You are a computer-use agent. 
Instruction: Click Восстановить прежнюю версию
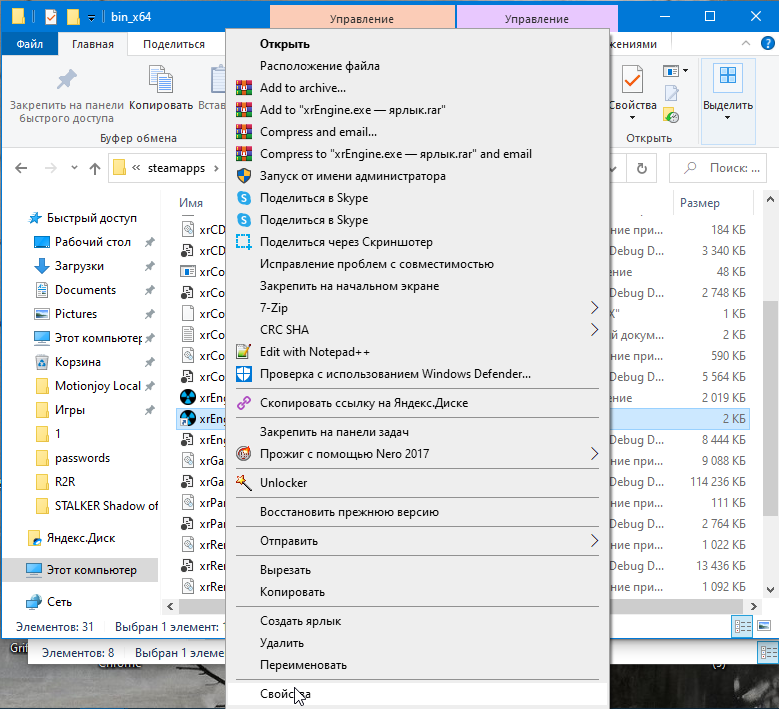pos(349,512)
